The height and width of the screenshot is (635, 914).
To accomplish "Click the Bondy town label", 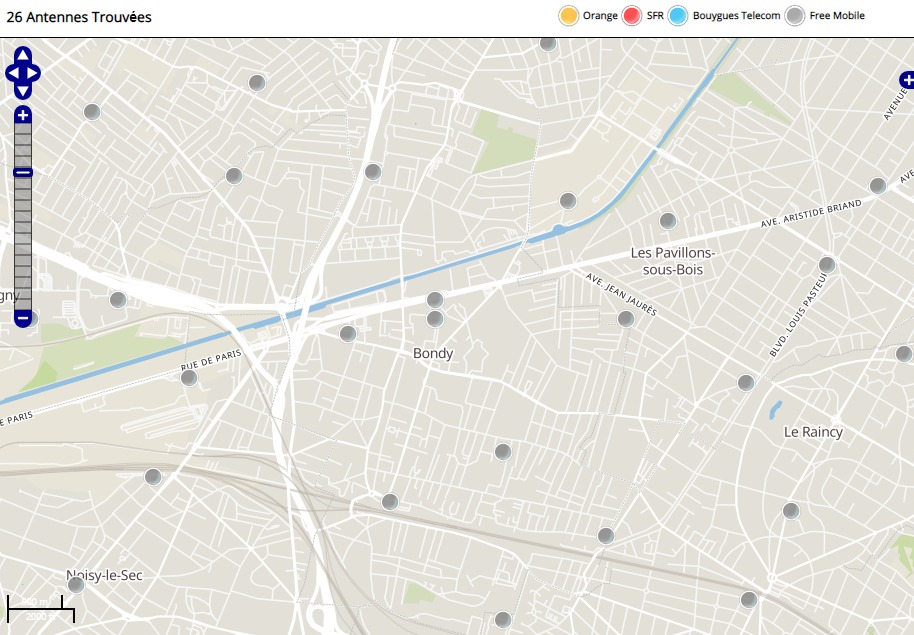I will pyautogui.click(x=433, y=353).
